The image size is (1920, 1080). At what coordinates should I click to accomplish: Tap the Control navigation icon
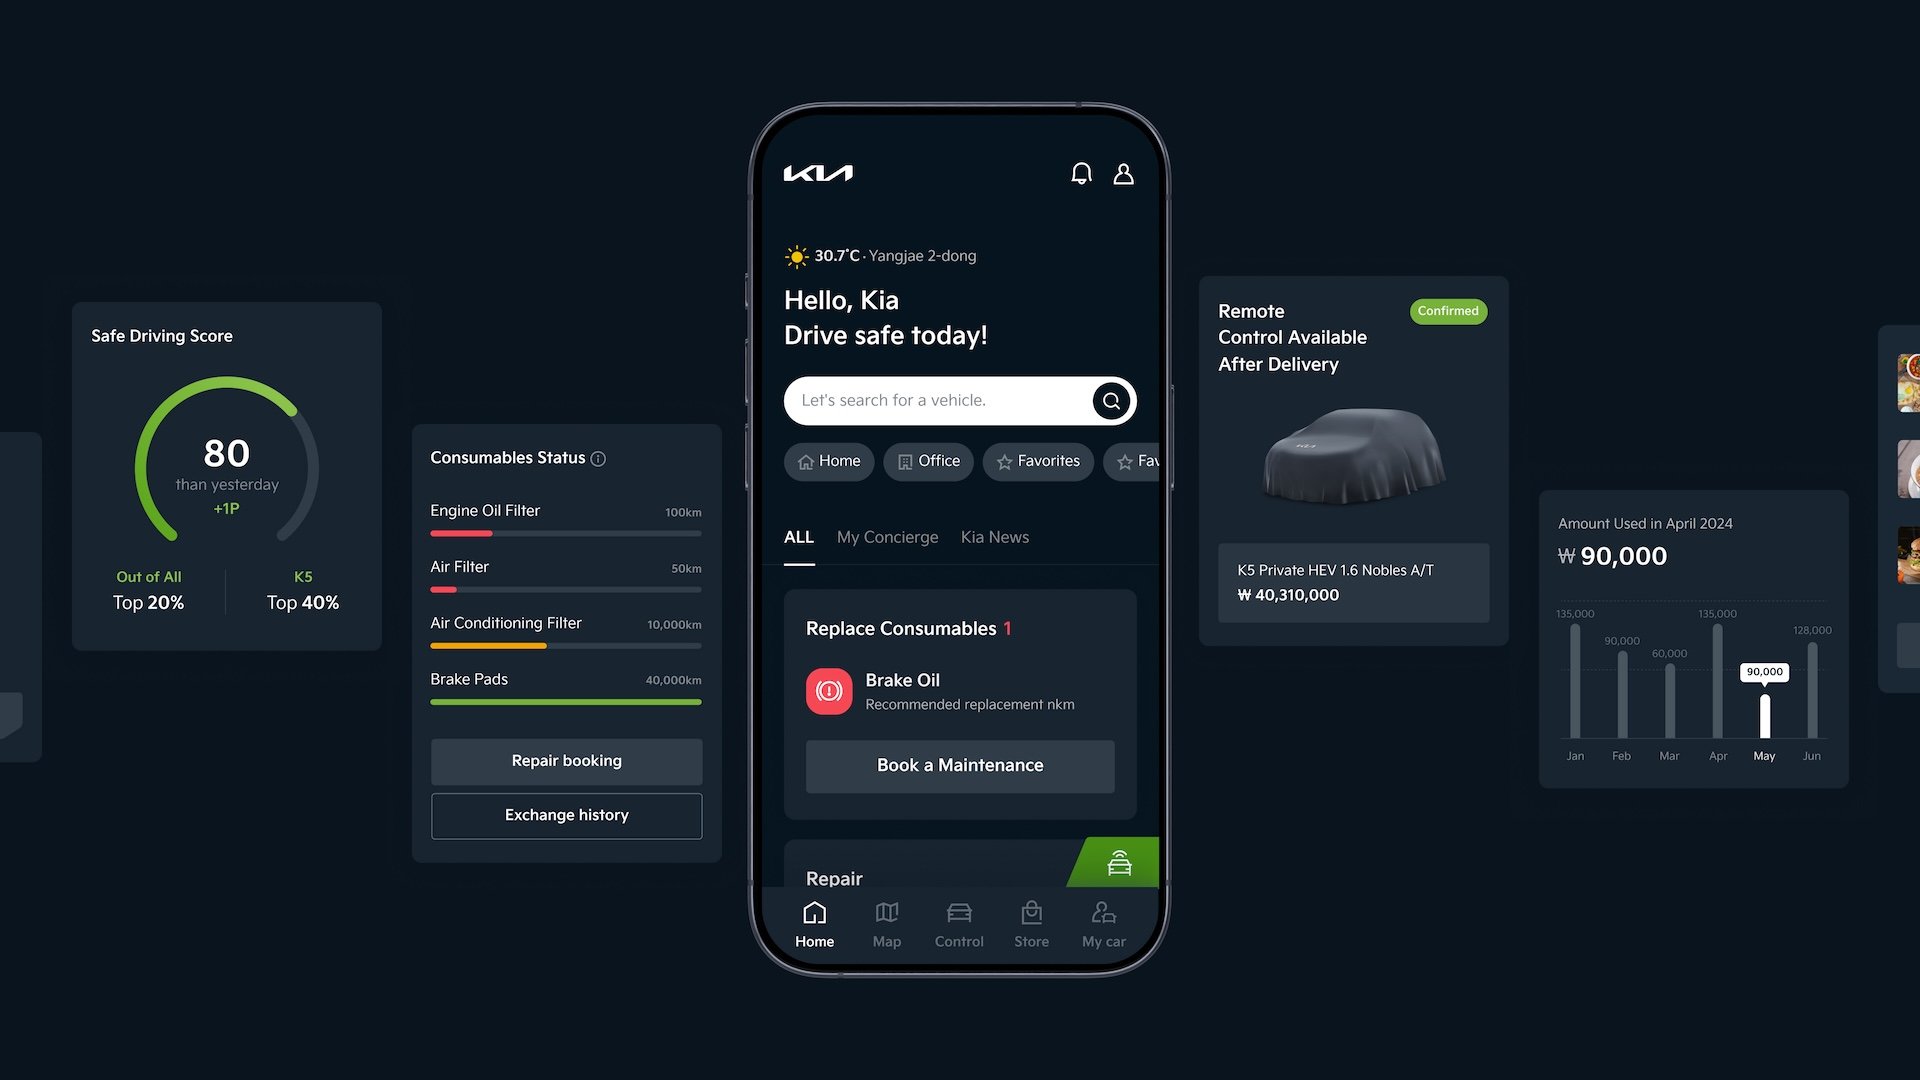960,922
